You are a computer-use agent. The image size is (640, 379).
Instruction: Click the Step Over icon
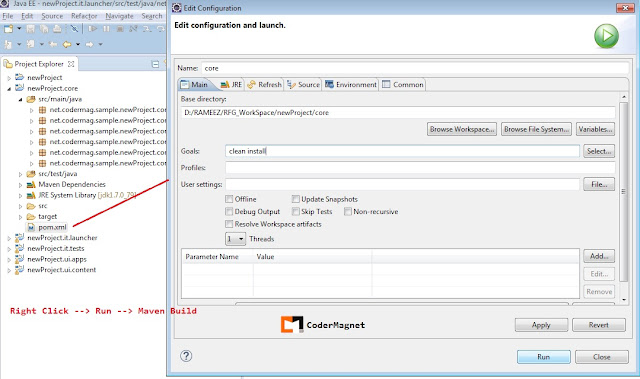(161, 29)
